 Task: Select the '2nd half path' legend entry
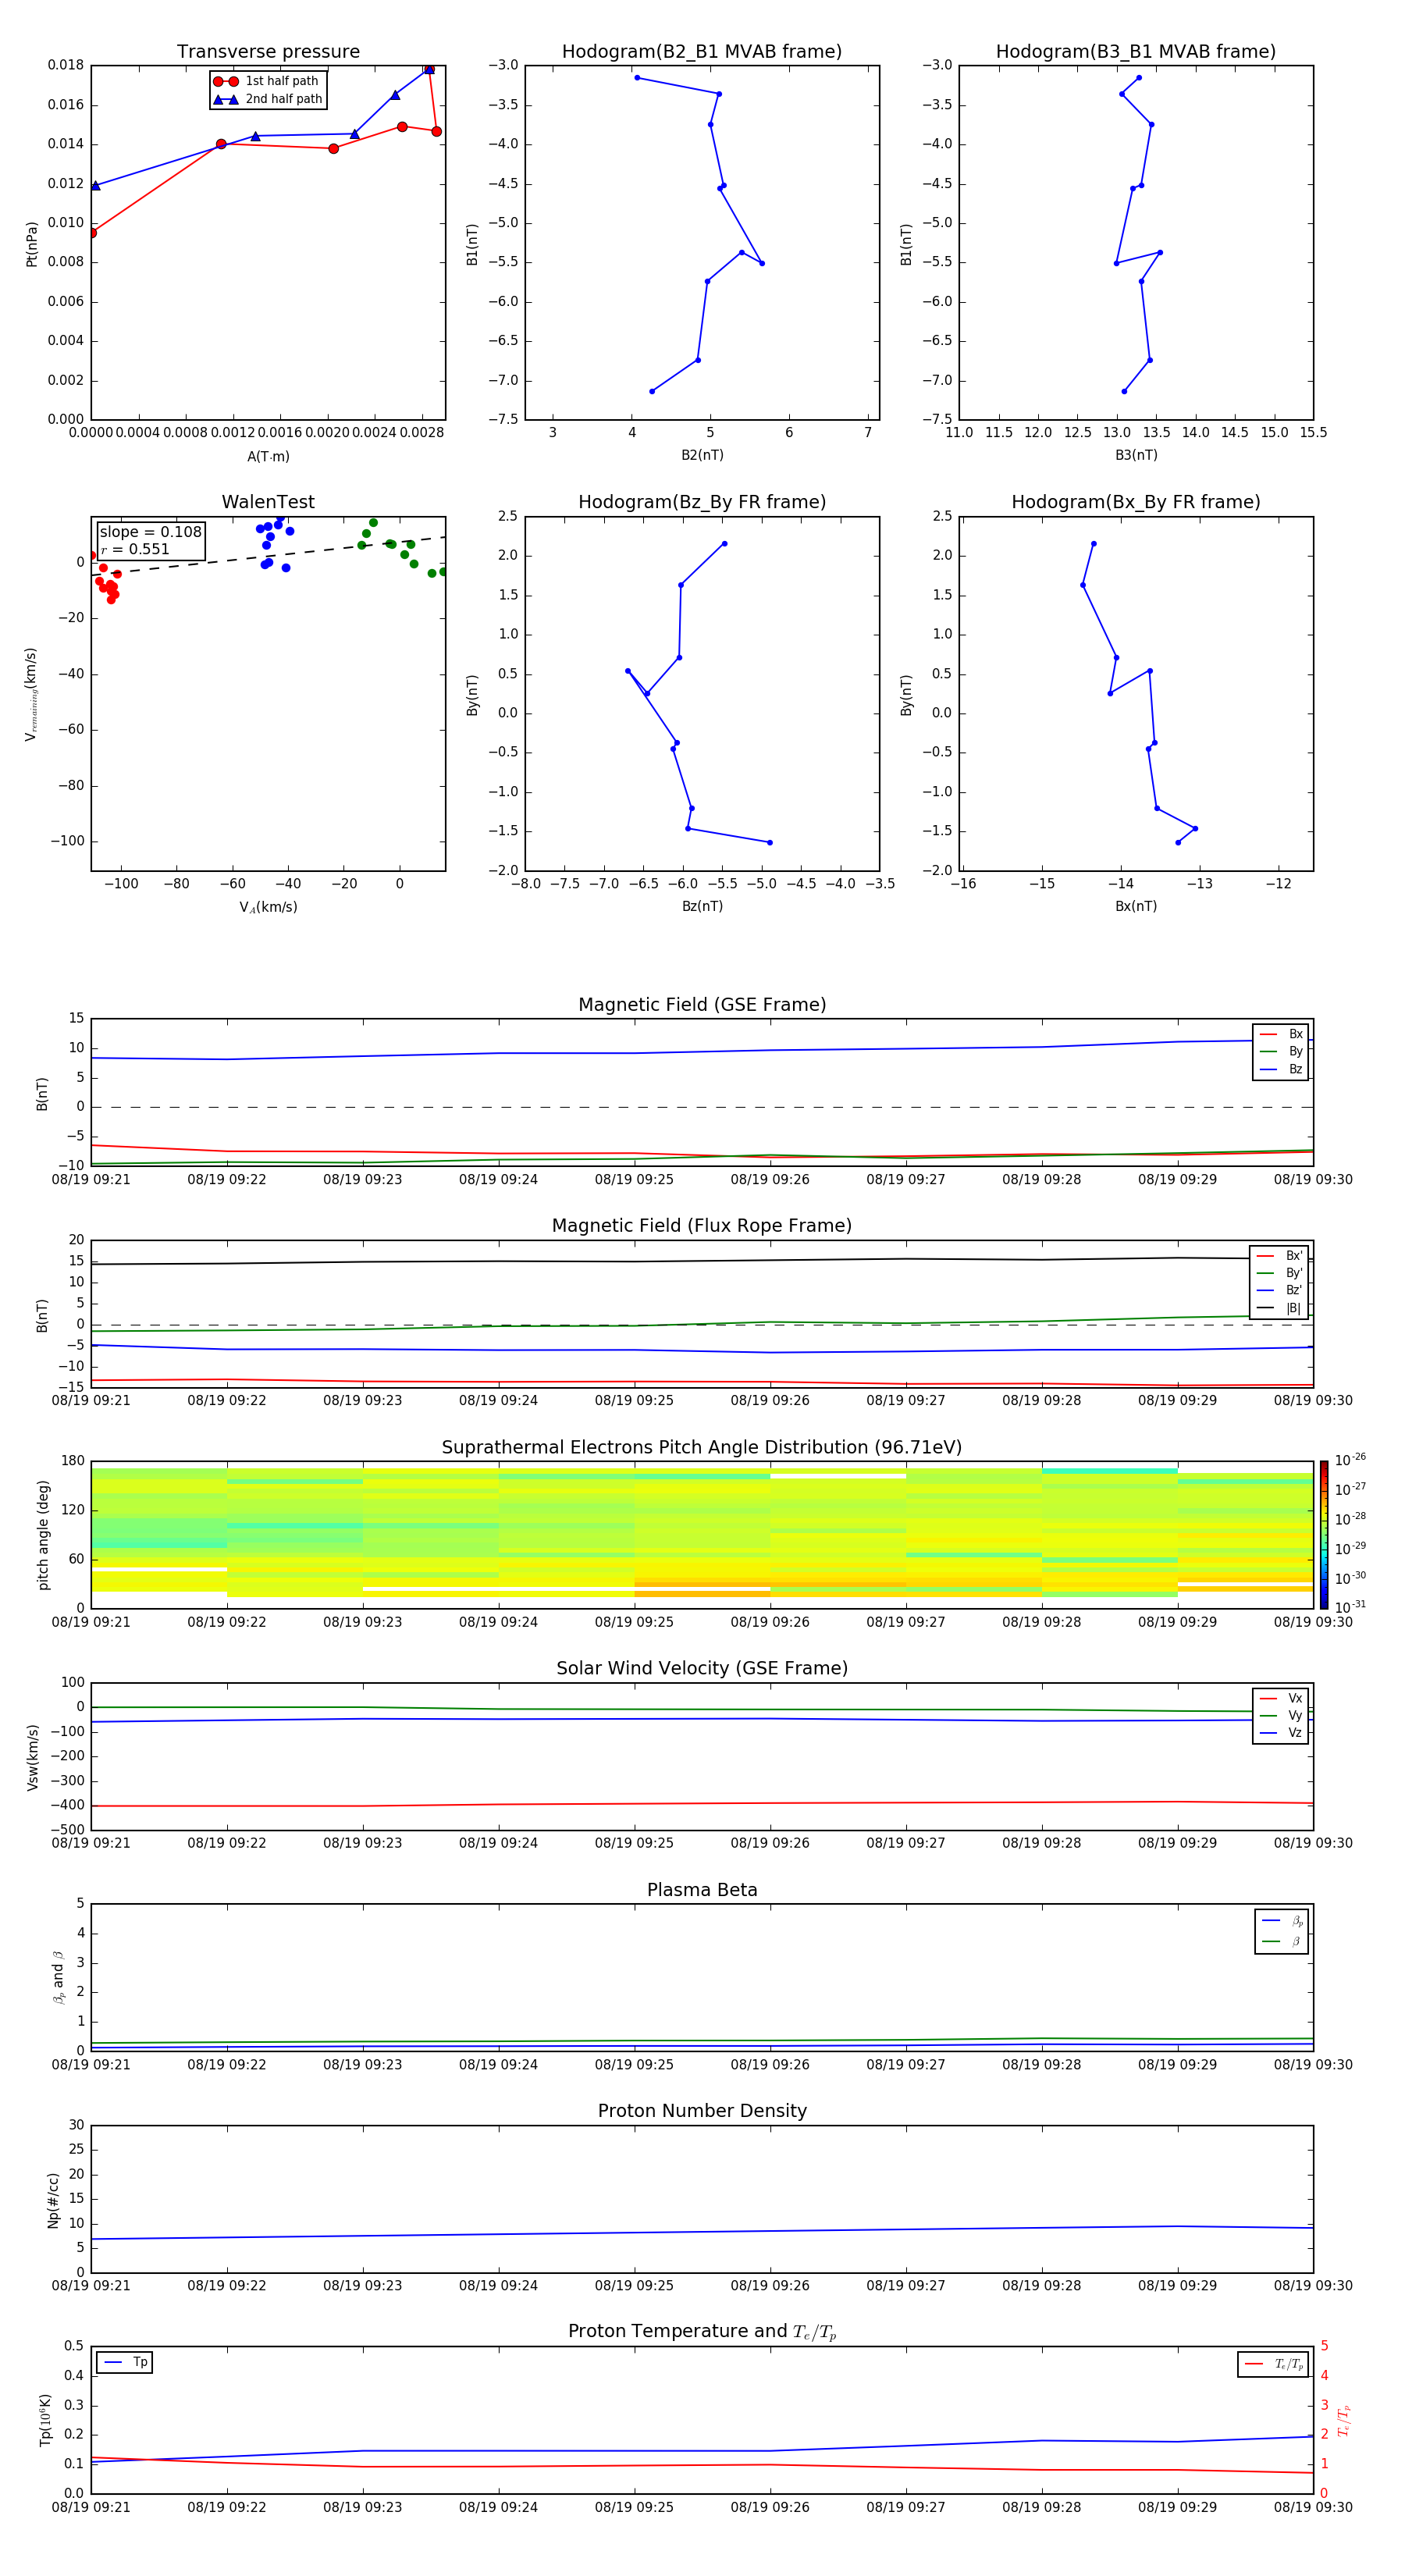268,99
